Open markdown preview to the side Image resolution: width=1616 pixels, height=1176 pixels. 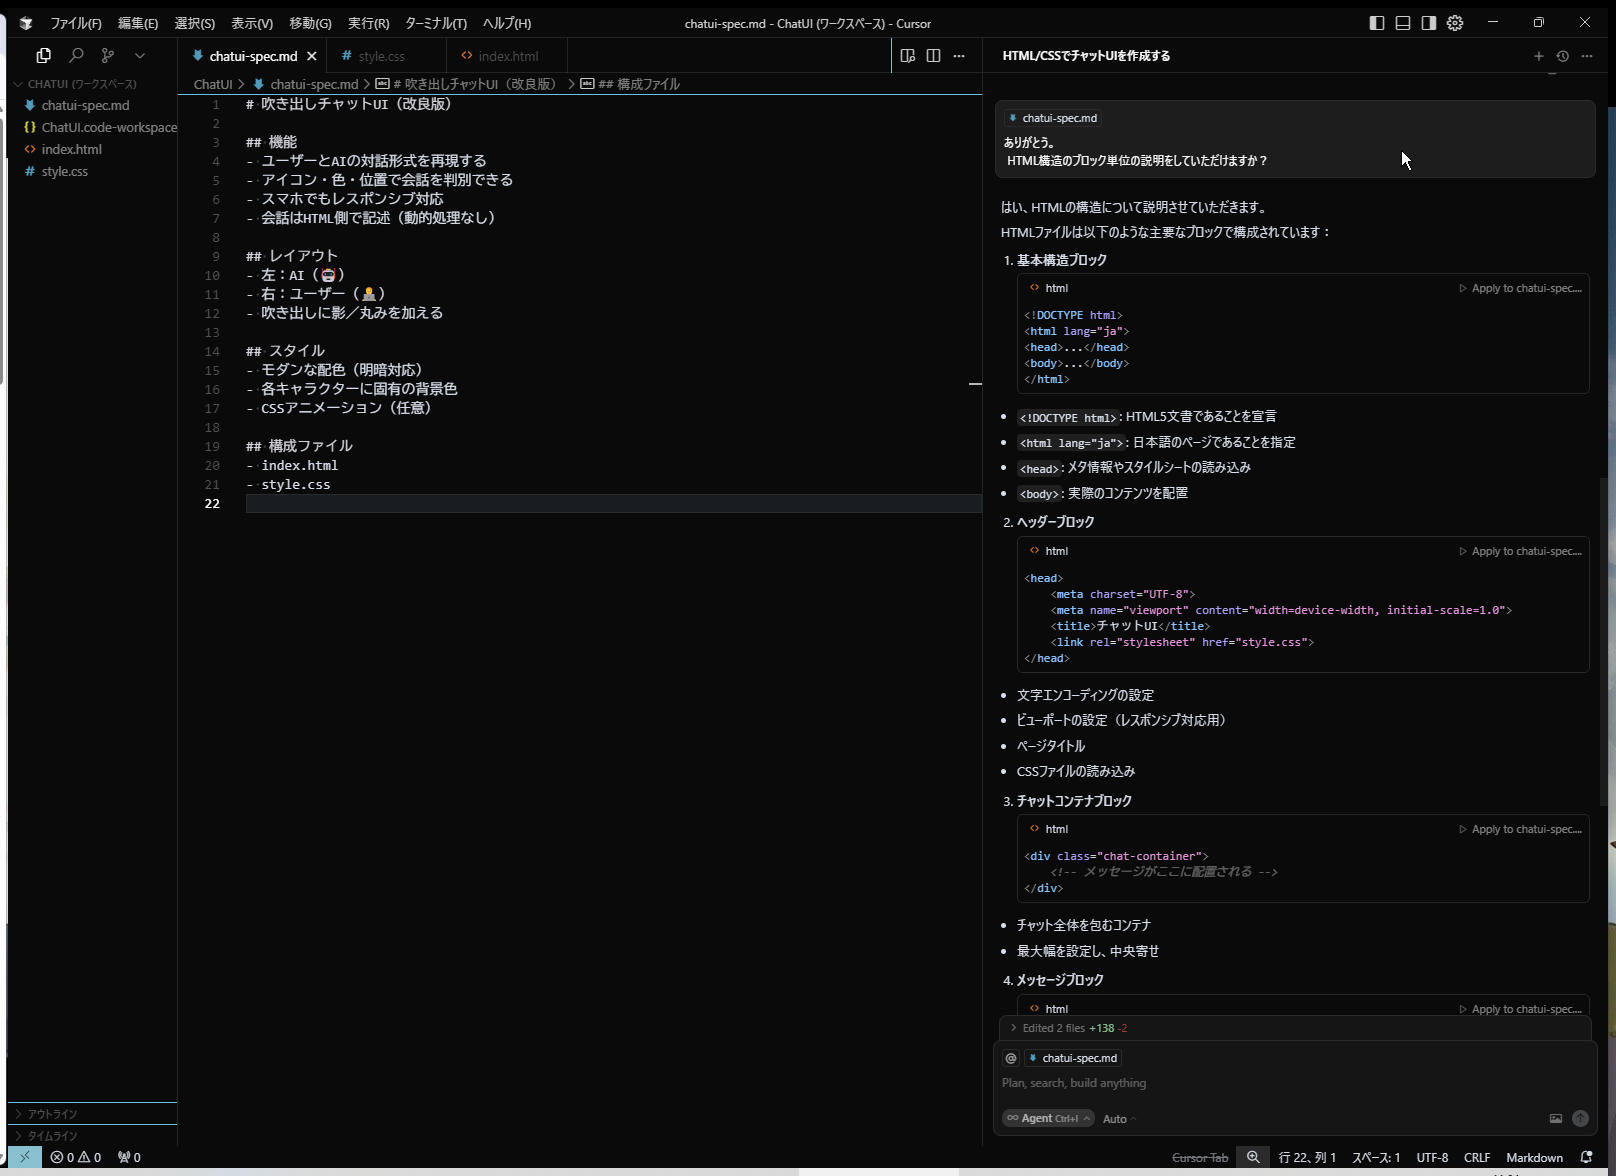pos(907,56)
